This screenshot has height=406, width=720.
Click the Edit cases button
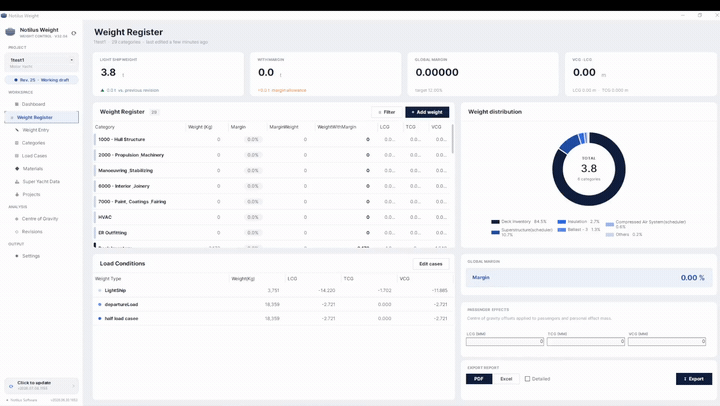coord(431,264)
